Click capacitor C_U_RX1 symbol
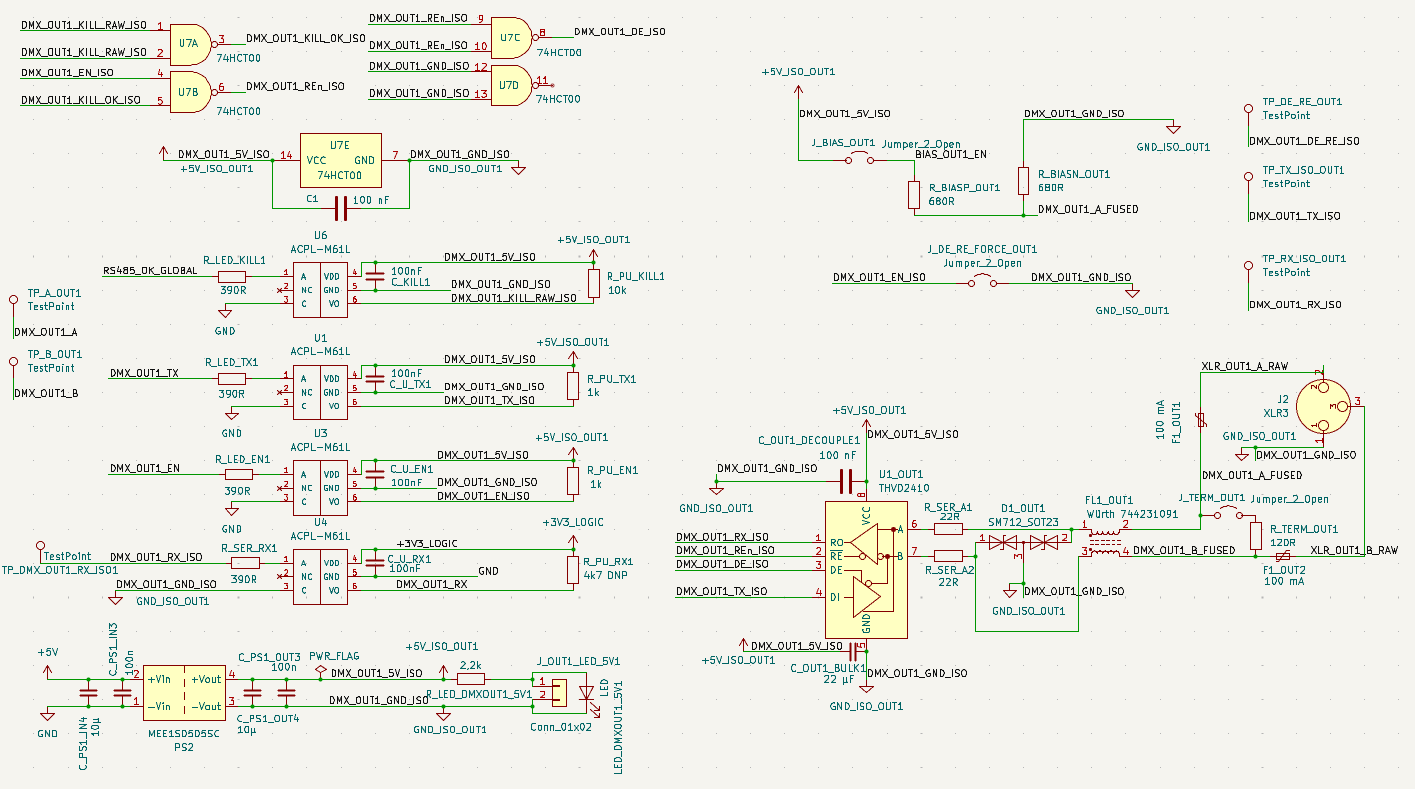 [x=375, y=563]
